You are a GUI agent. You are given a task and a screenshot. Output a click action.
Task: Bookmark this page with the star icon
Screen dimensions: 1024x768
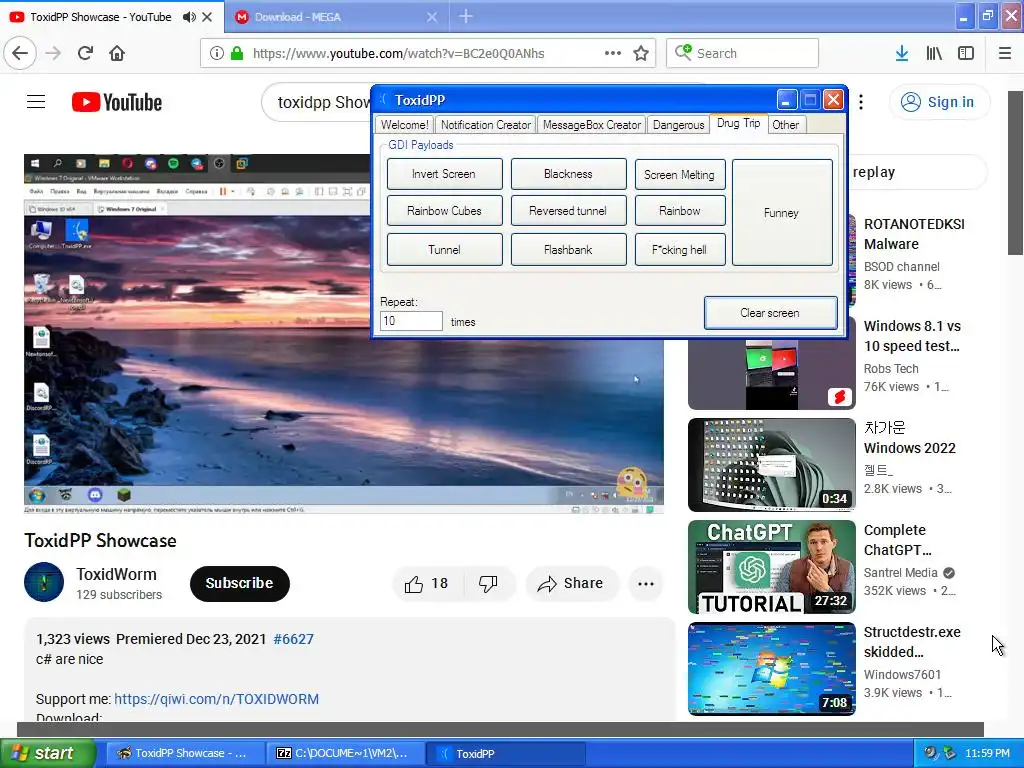pos(641,53)
